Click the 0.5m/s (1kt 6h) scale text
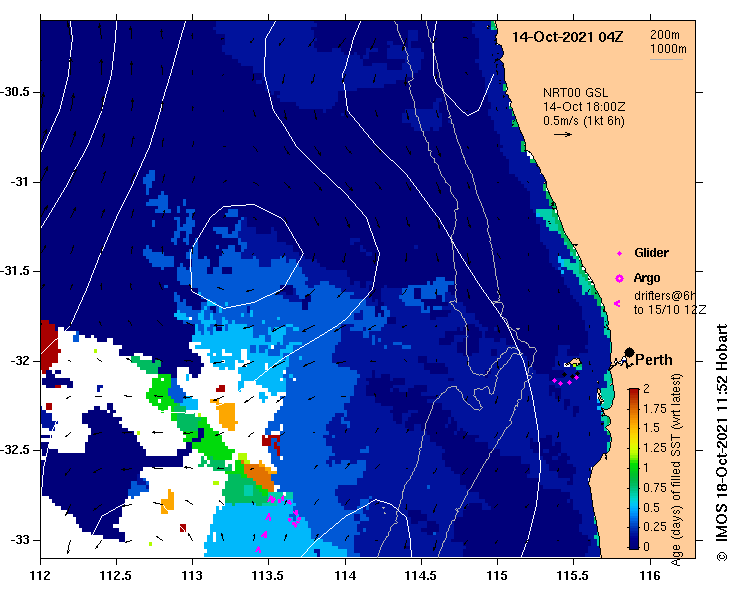Viewport: 739px width, 592px height. coord(583,121)
